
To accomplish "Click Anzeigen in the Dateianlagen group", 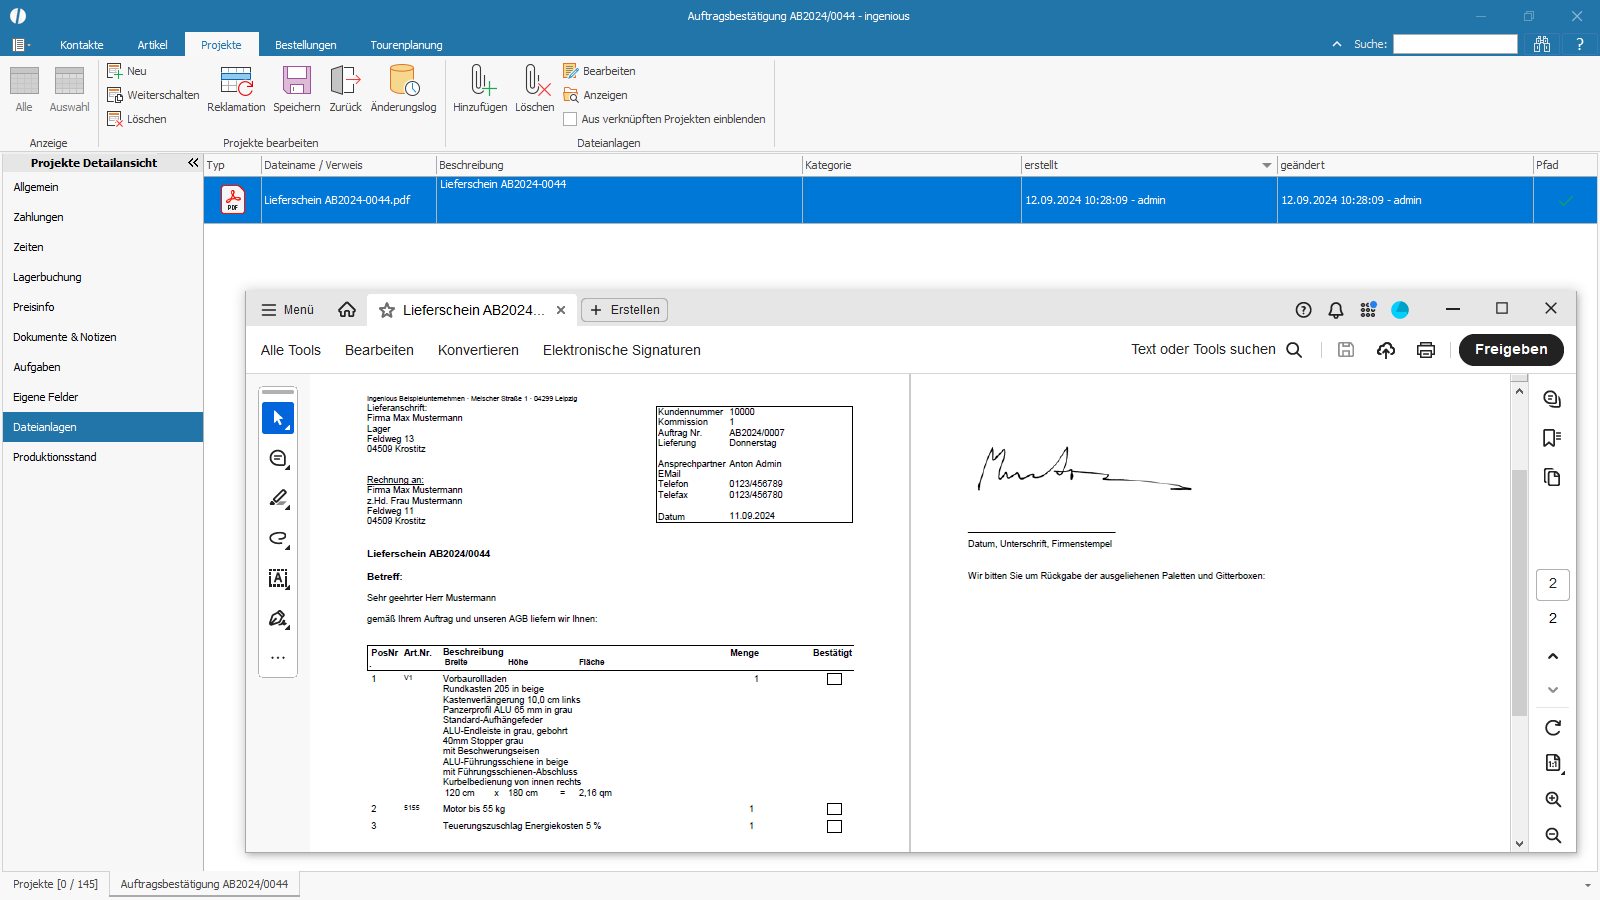I will [595, 95].
